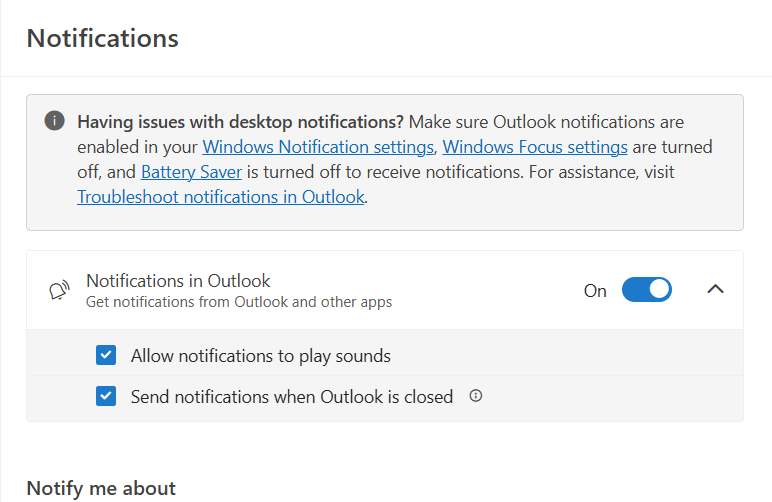Open the Windows Notification settings link
Image resolution: width=772 pixels, height=502 pixels.
318,147
